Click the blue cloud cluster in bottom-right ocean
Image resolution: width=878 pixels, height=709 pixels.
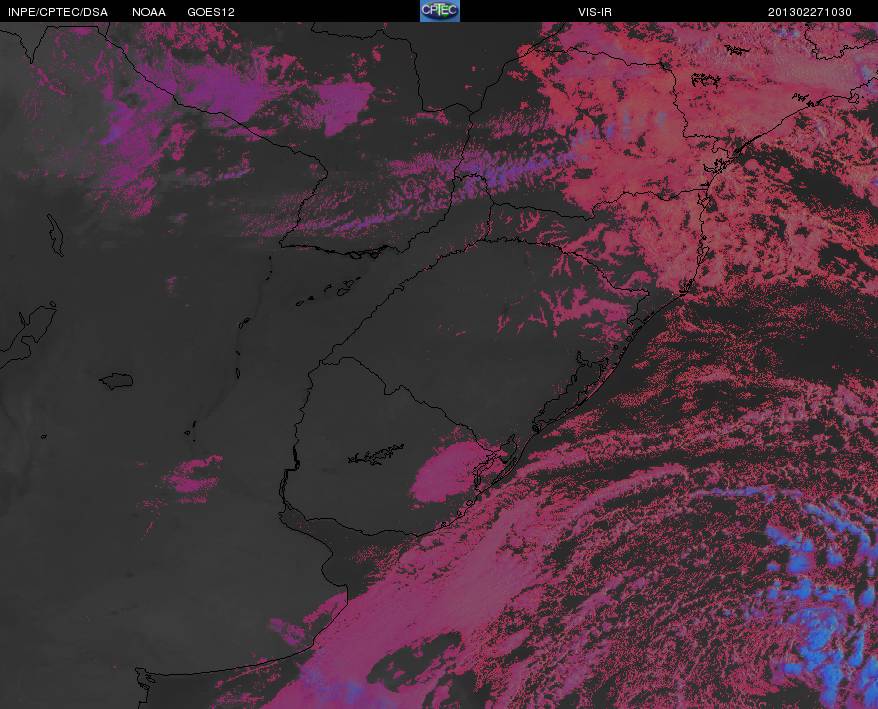[818, 594]
